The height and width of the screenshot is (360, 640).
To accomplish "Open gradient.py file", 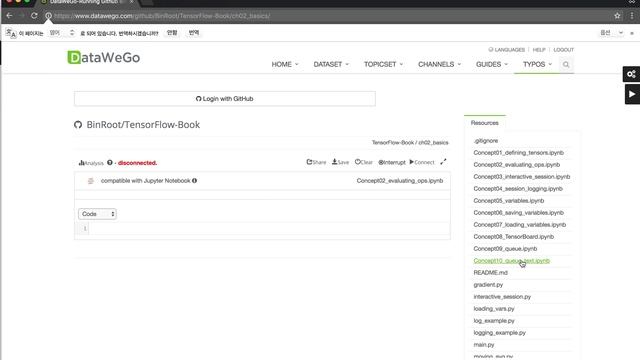I will coord(488,284).
